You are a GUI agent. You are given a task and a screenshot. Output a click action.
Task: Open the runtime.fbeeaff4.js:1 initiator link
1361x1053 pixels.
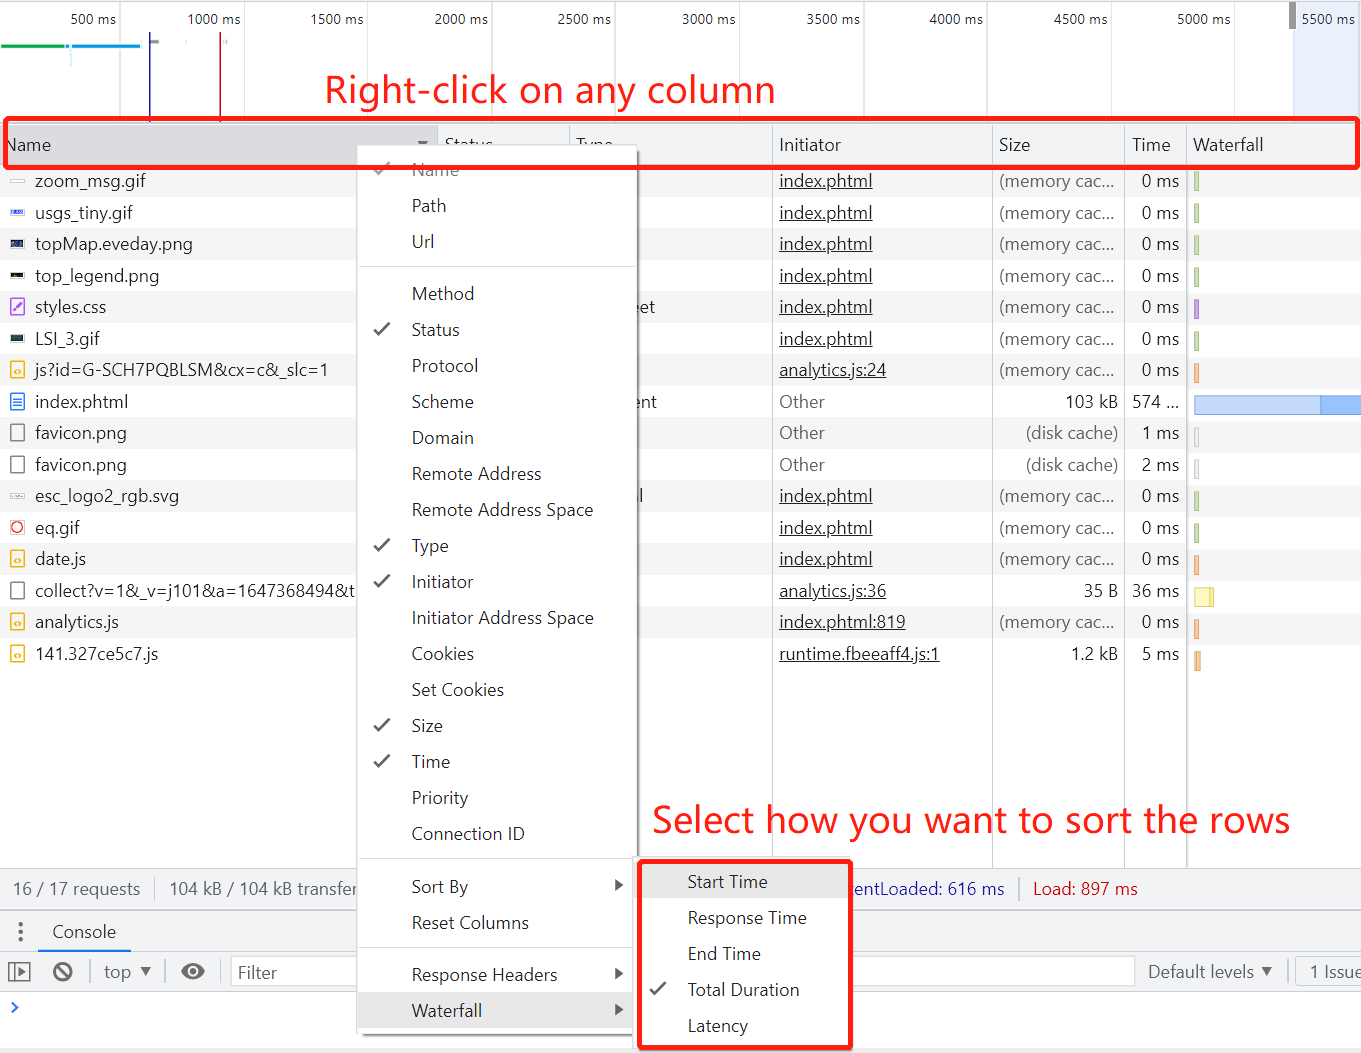859,654
